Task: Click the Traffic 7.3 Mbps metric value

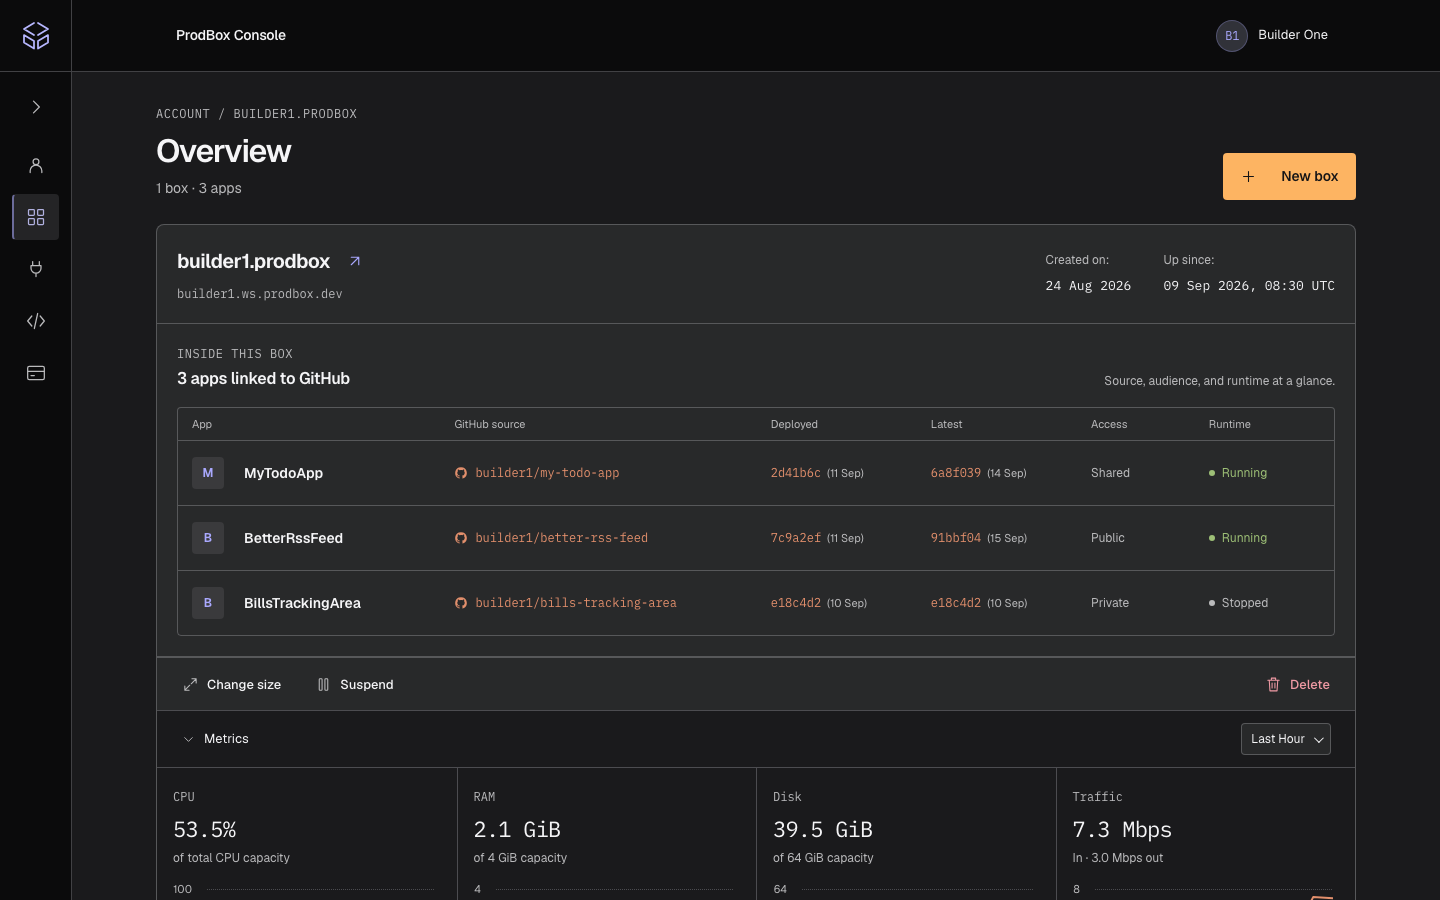Action: 1122,830
